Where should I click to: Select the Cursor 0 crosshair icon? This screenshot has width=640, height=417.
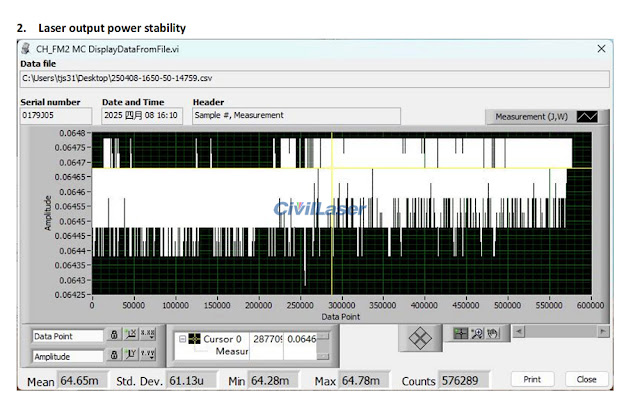(194, 339)
